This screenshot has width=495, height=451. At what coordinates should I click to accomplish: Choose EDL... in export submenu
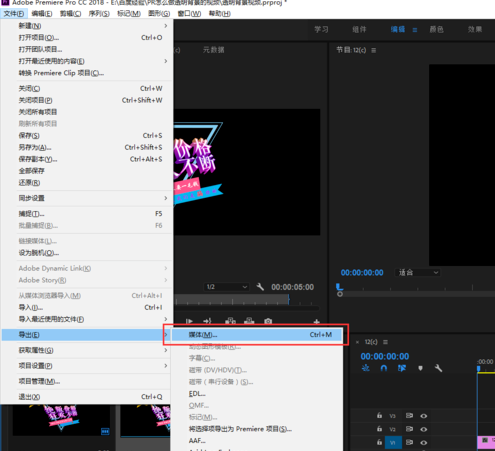coord(257,394)
